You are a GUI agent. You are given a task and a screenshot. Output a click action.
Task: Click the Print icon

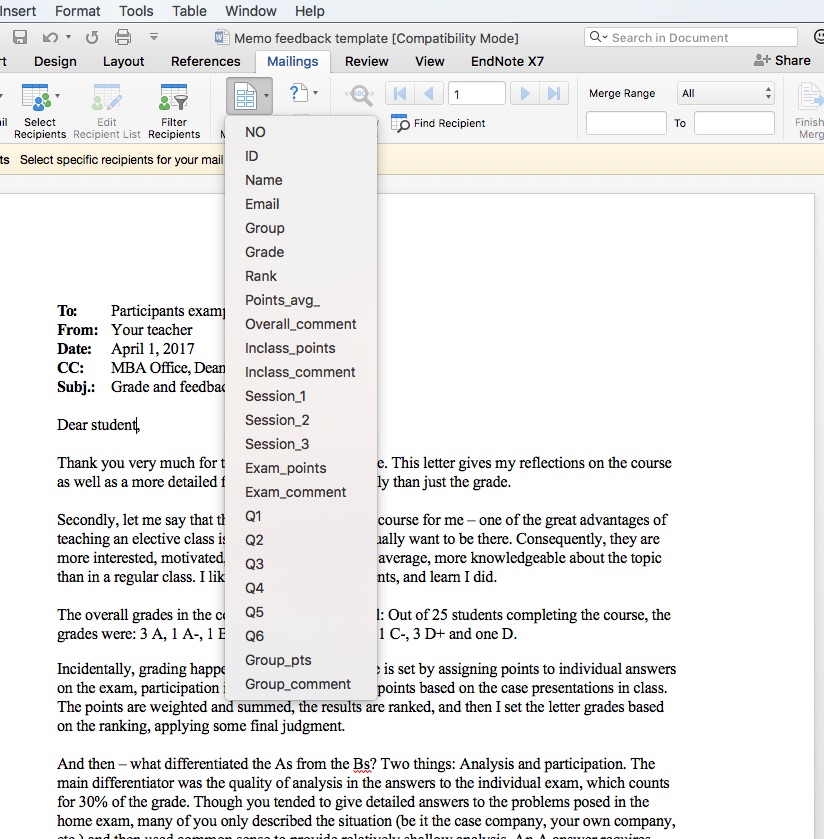pos(122,38)
